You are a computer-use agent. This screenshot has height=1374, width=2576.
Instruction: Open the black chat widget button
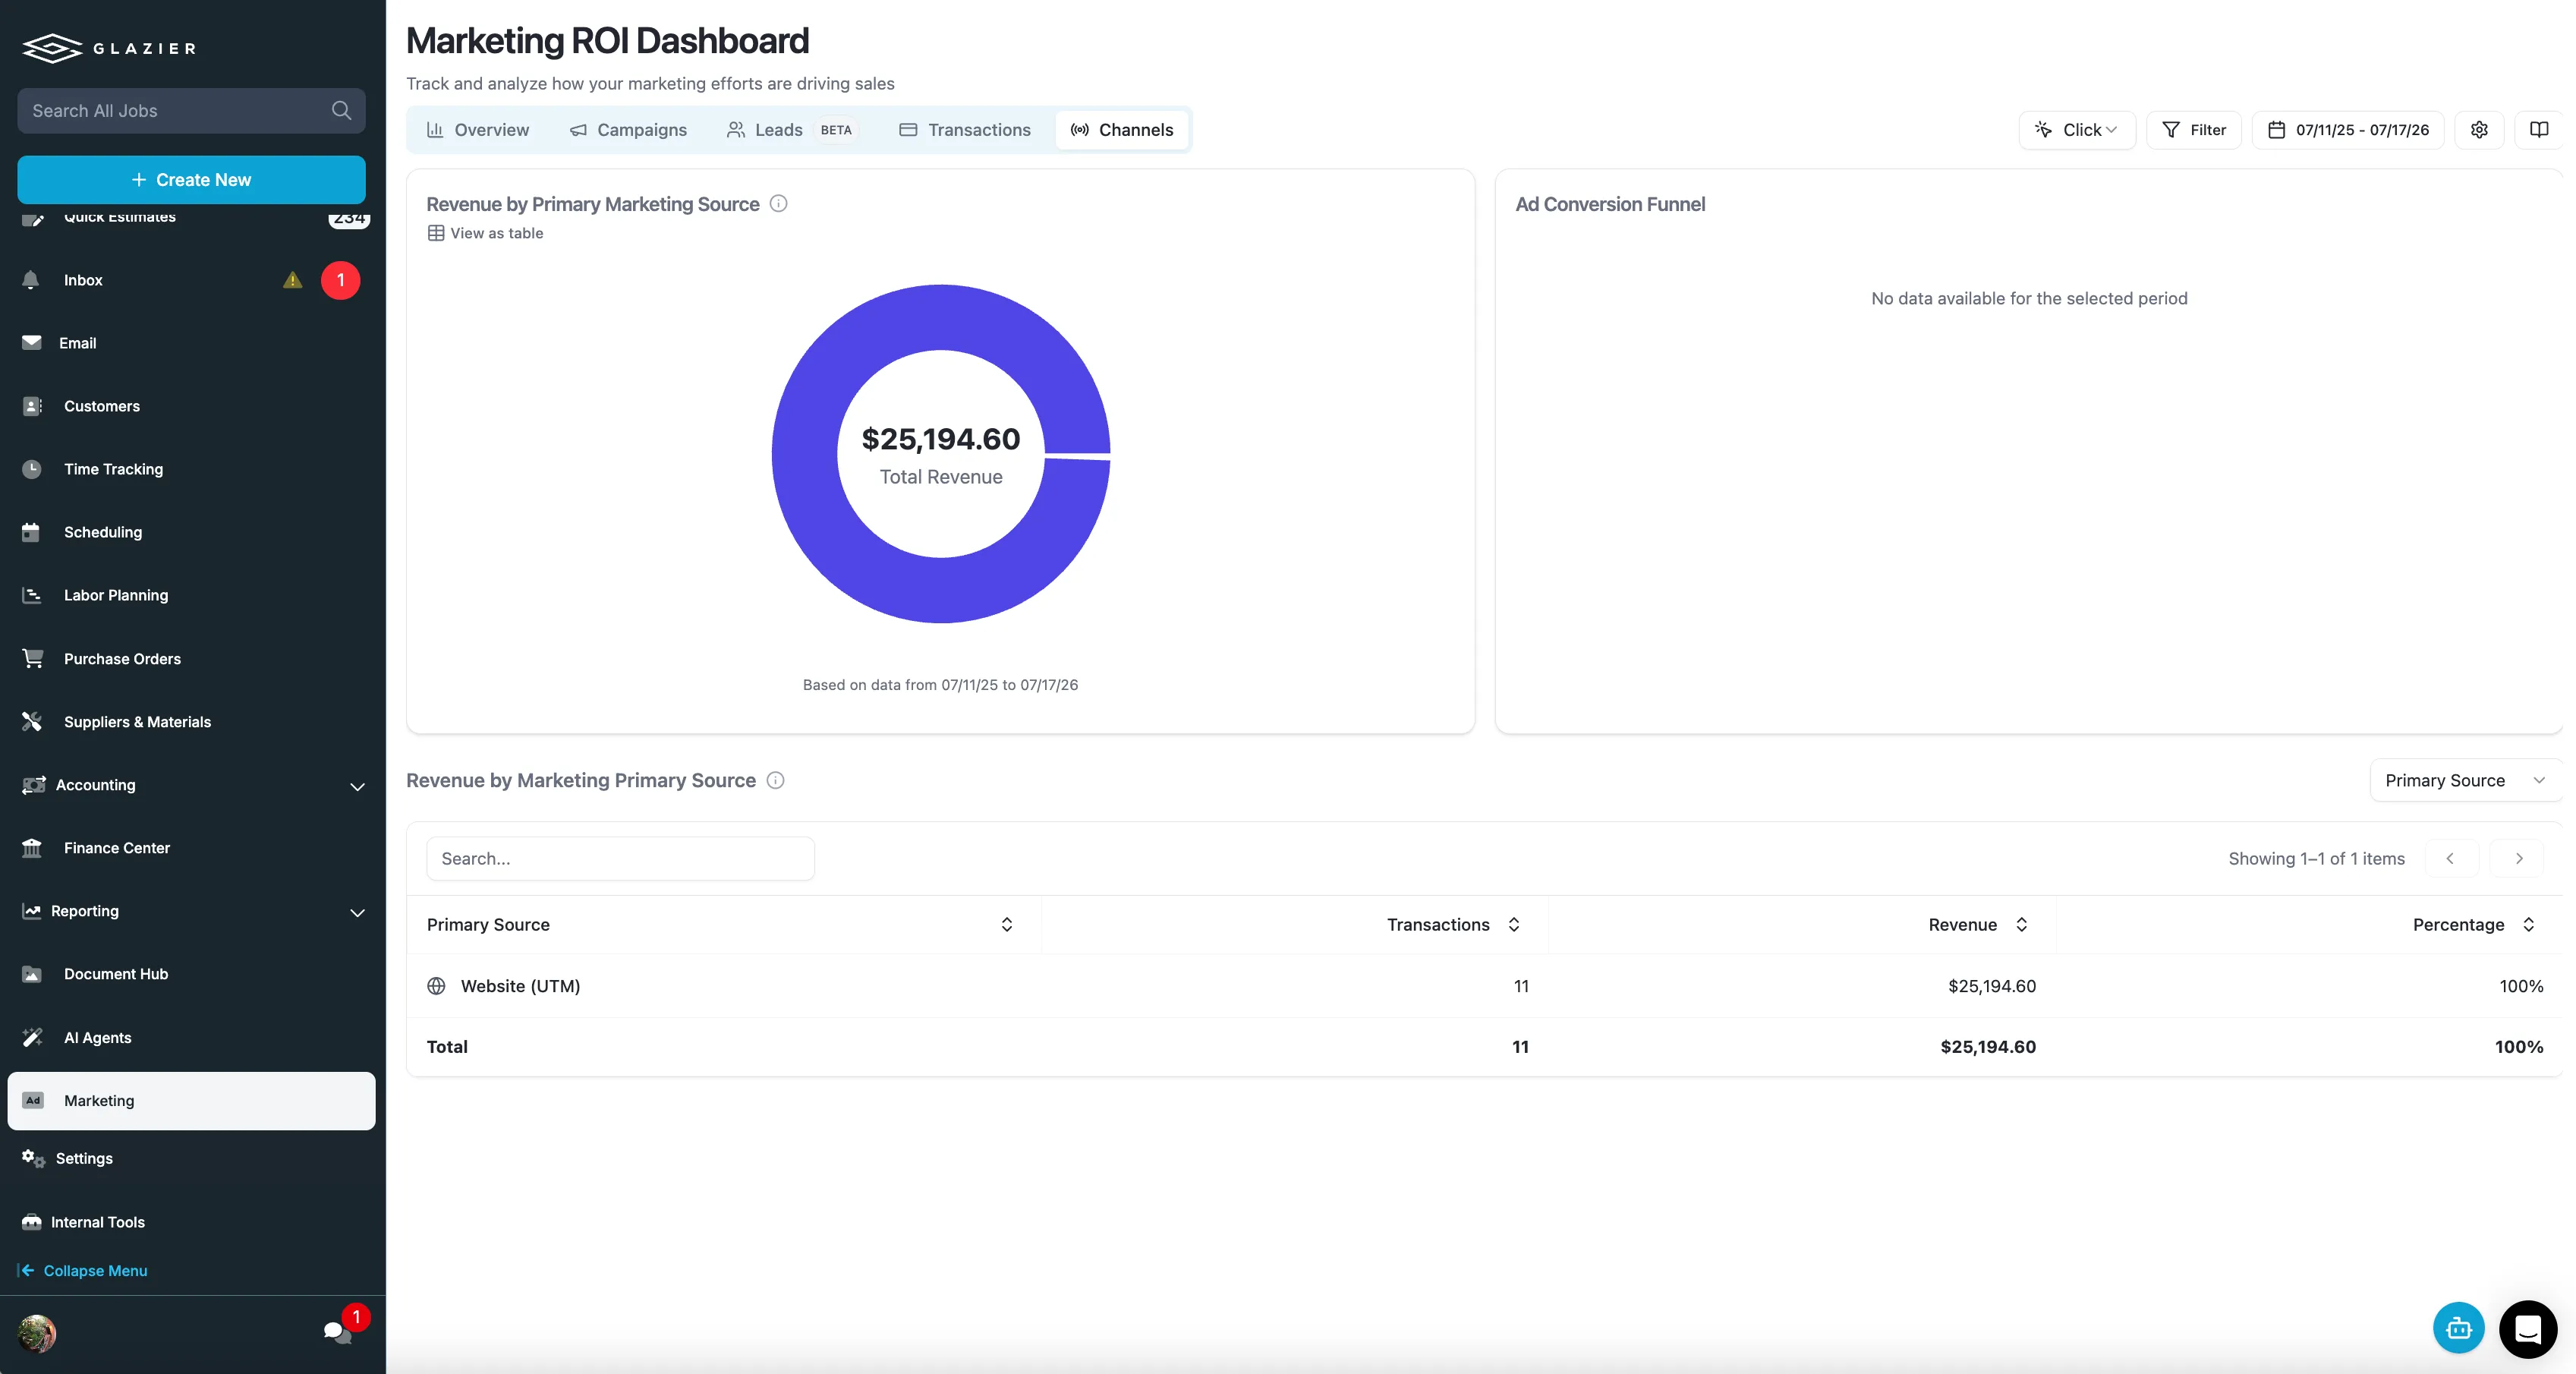point(2528,1329)
